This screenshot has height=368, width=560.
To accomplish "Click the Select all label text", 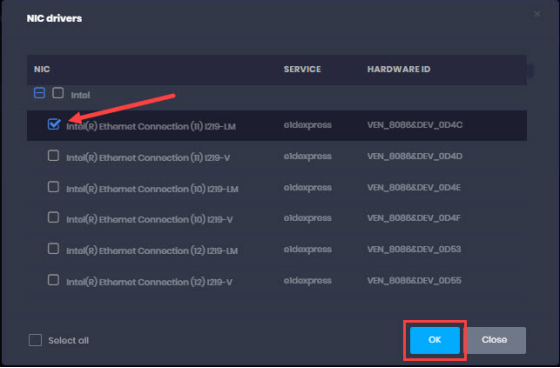I will click(x=69, y=340).
